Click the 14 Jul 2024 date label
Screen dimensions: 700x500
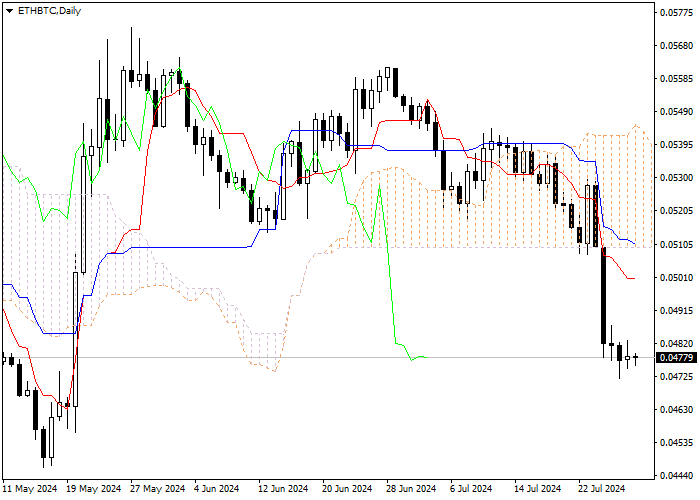point(538,489)
